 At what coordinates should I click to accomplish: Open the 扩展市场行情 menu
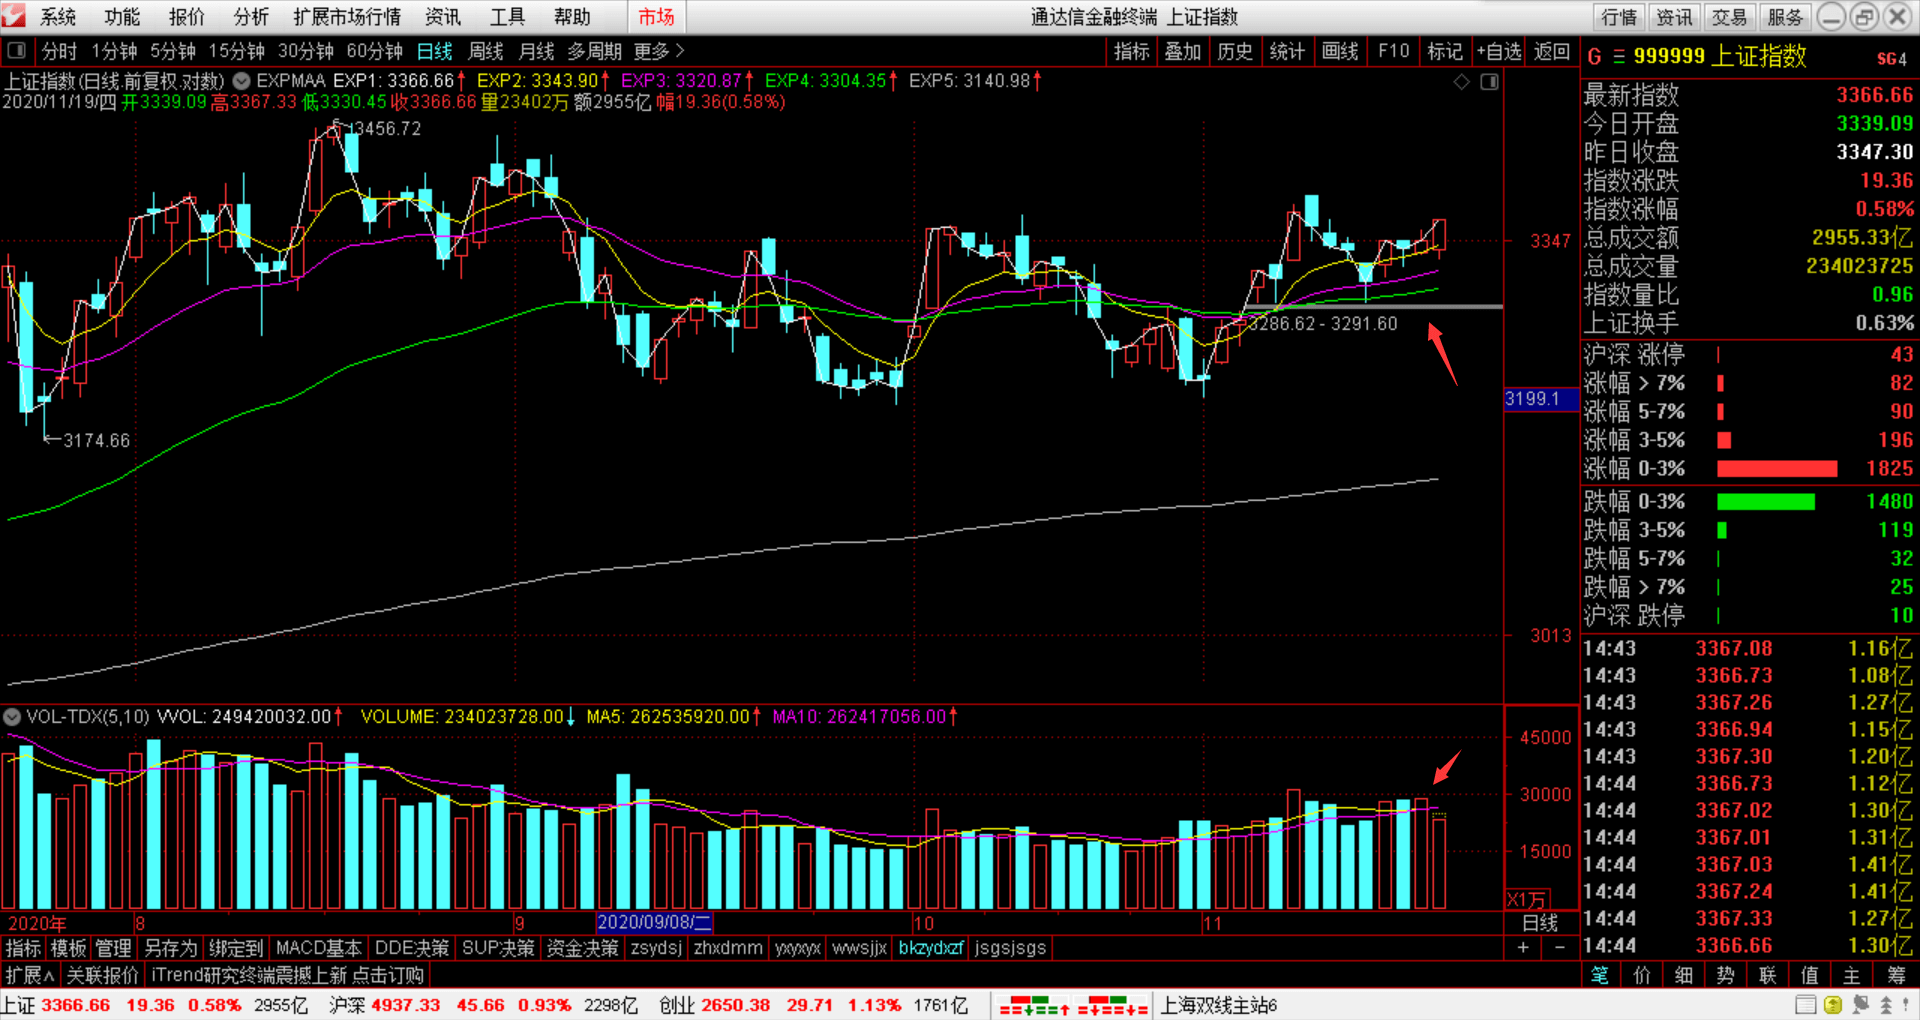(347, 17)
